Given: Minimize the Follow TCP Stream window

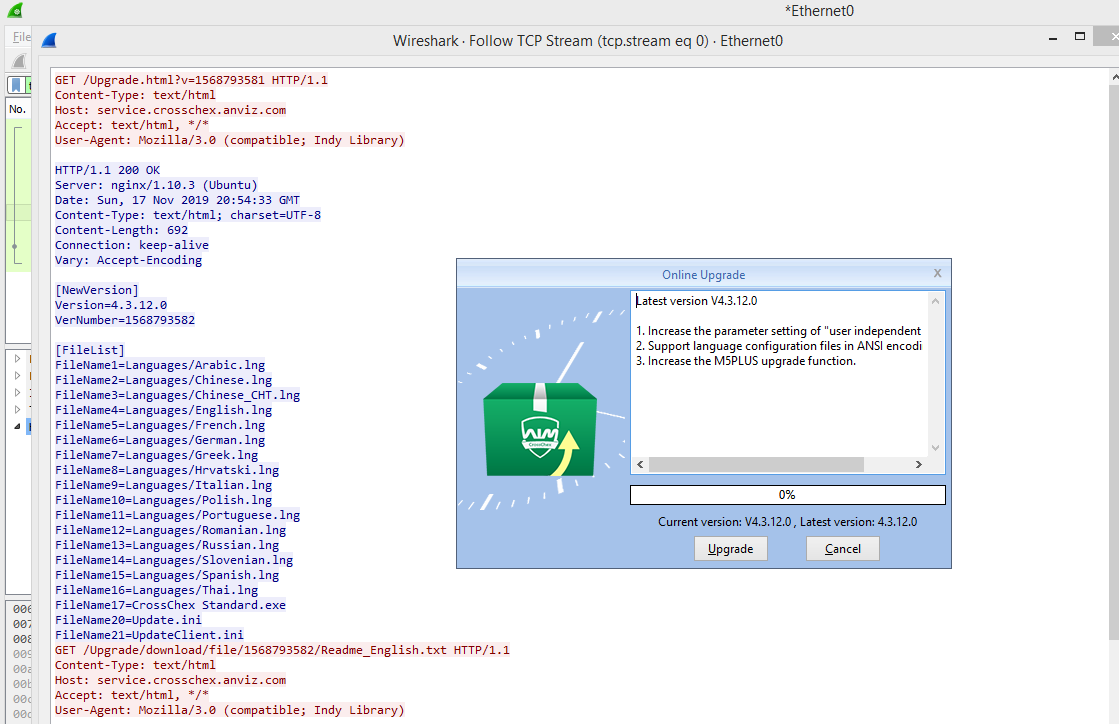Looking at the screenshot, I should [x=1053, y=38].
